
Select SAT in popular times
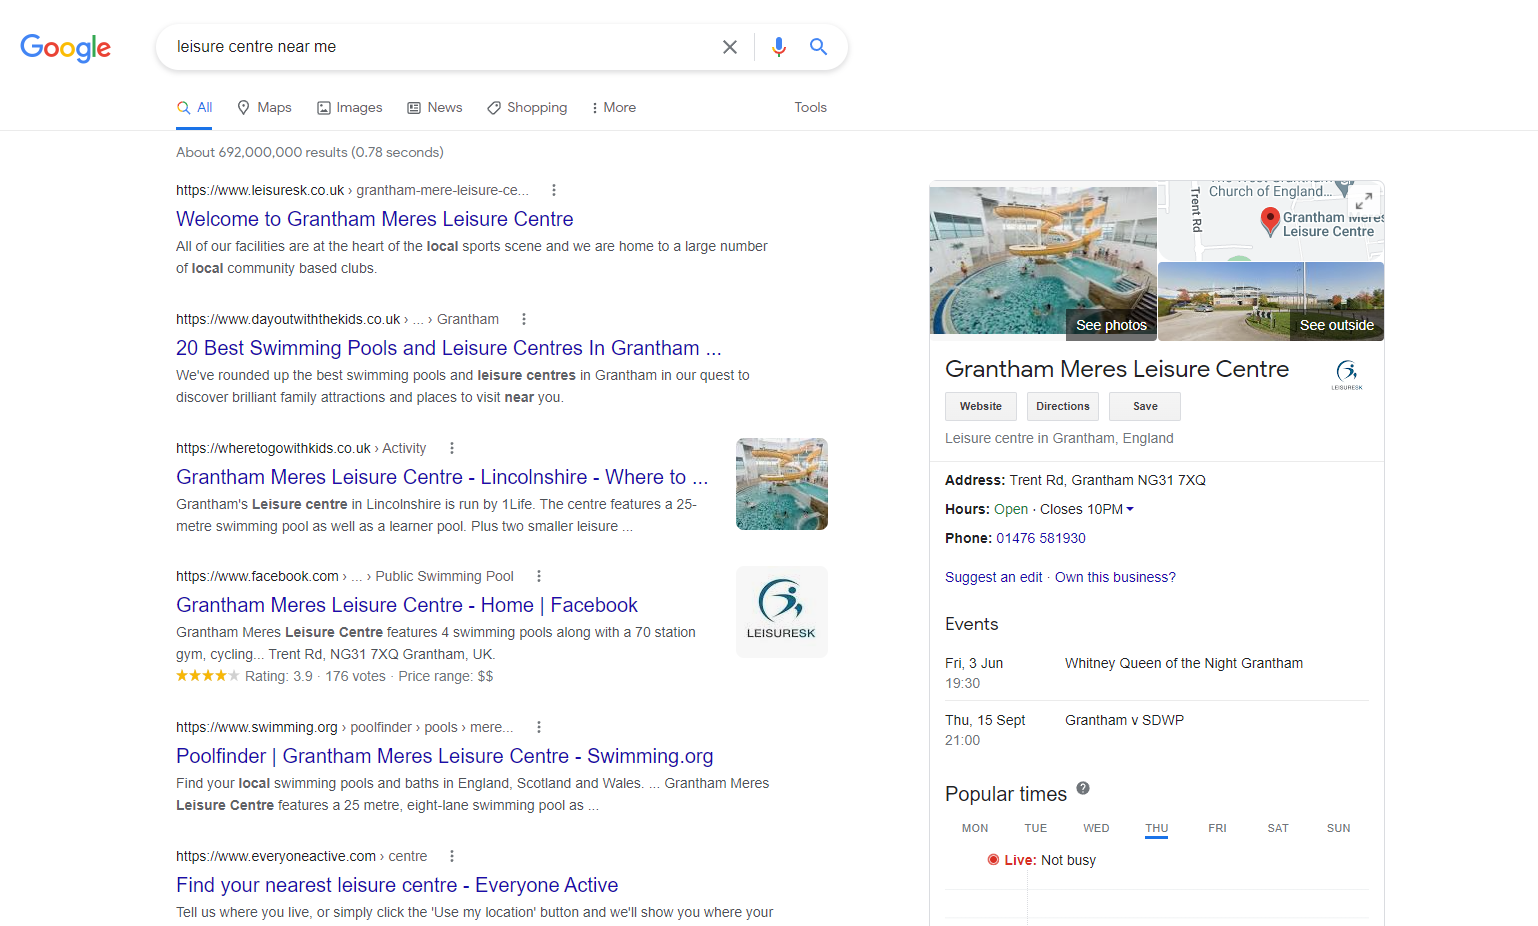1278,828
